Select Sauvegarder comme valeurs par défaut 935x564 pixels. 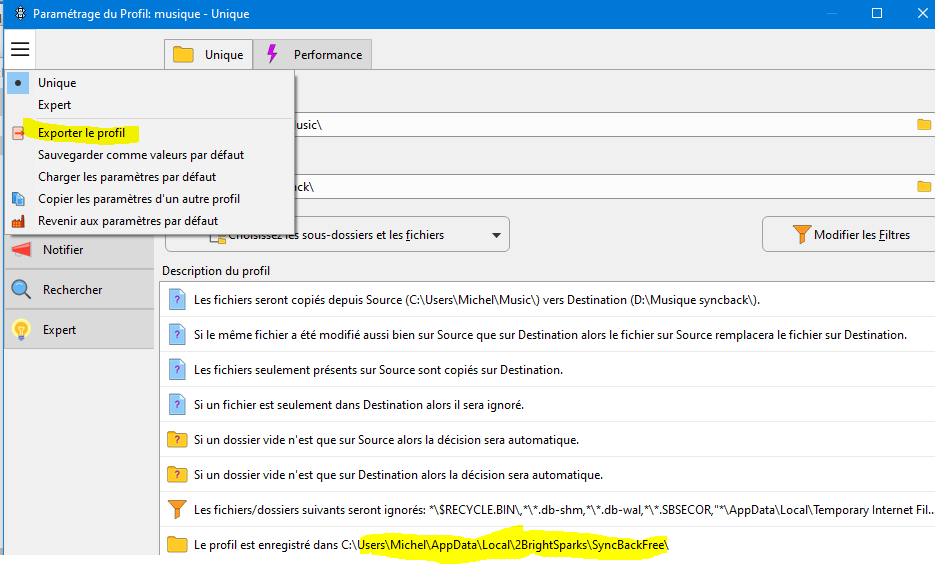(141, 155)
